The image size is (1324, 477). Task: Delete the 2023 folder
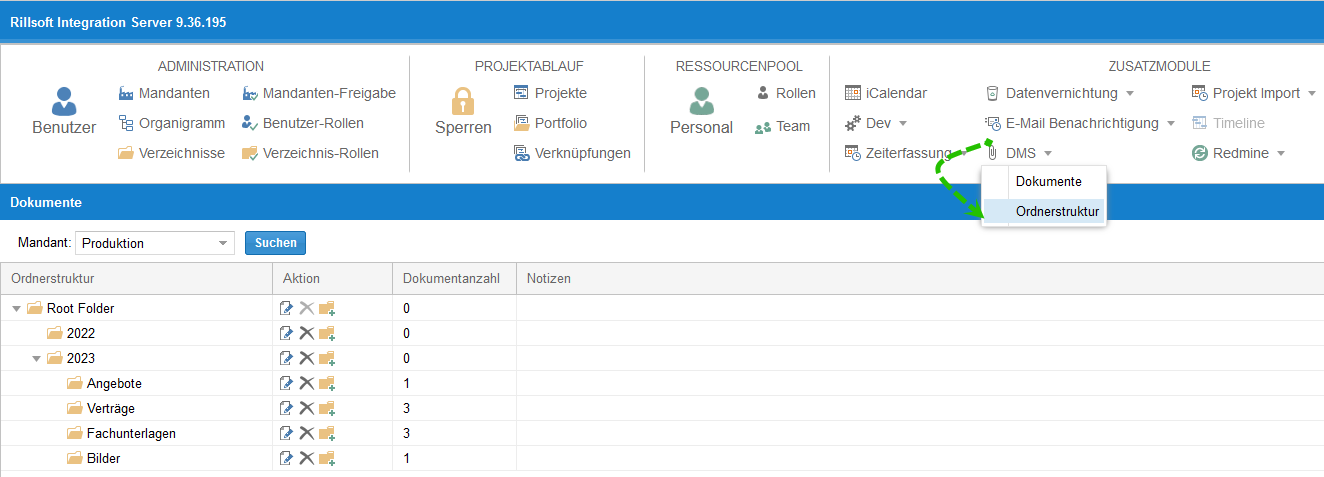[307, 358]
